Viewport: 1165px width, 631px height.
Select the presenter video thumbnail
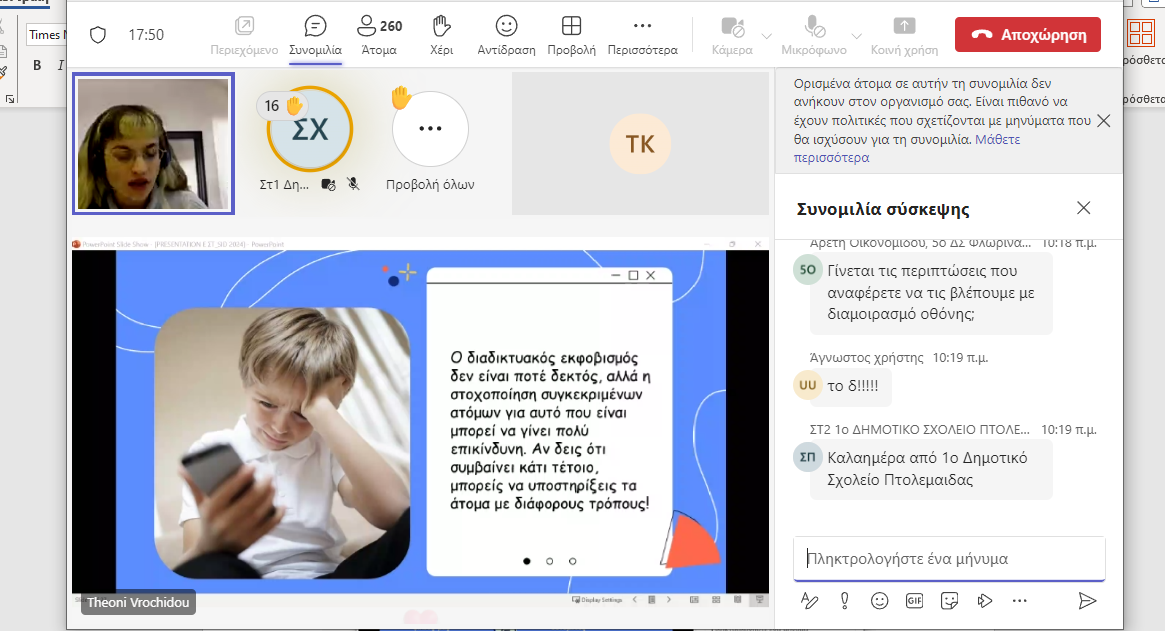(153, 143)
